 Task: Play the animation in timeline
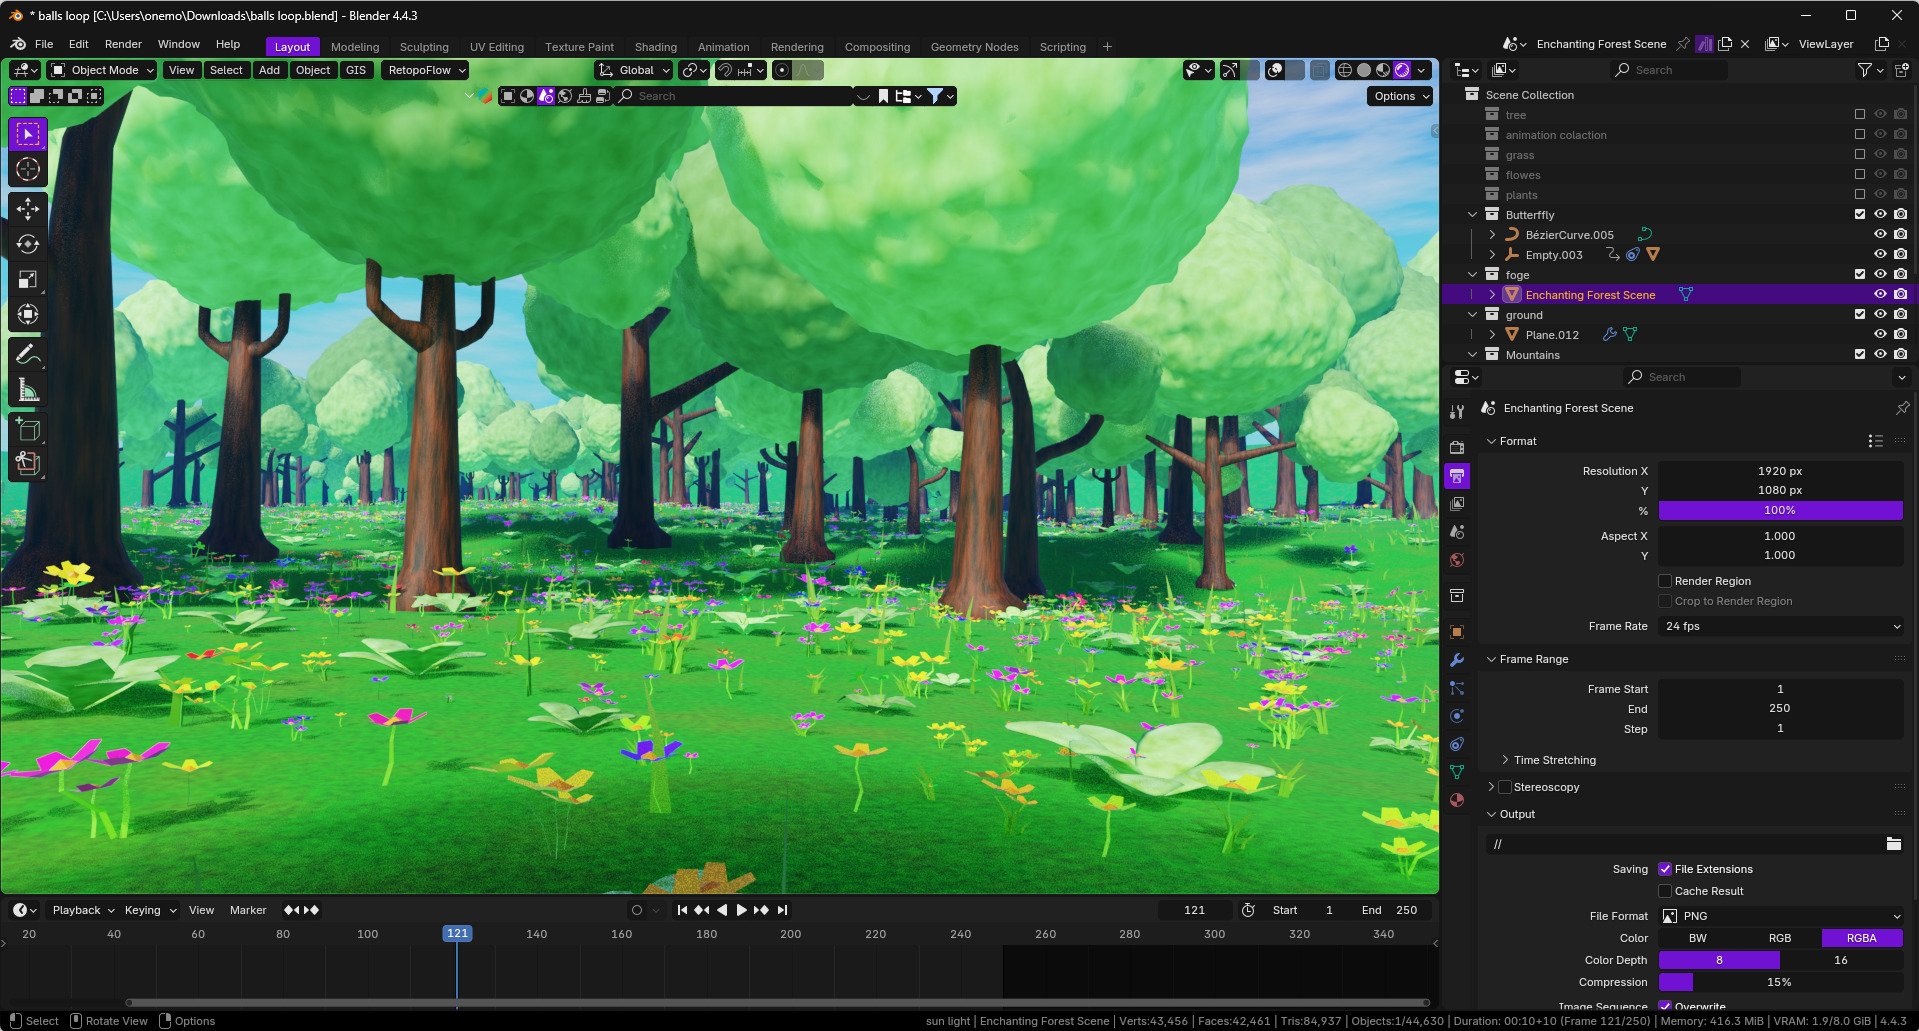pos(741,910)
